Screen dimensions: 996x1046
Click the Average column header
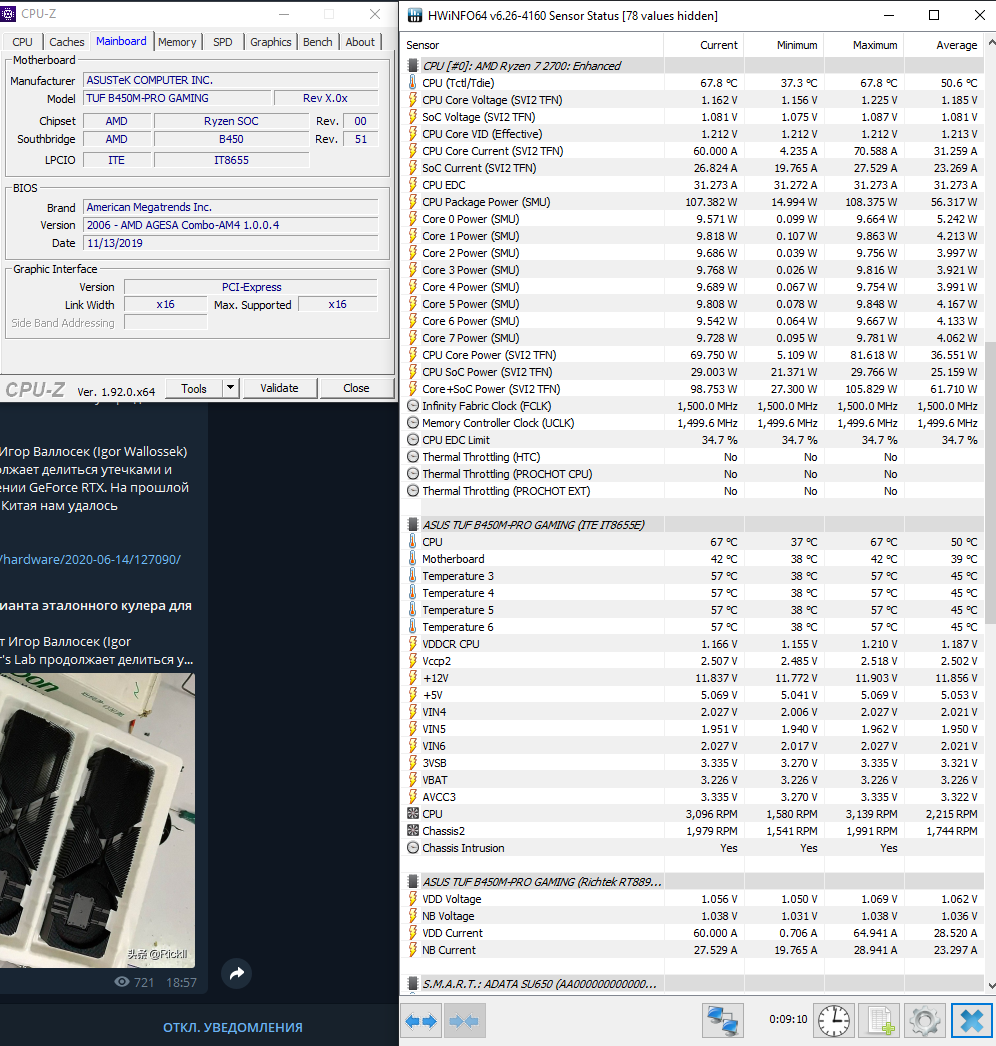tap(944, 45)
